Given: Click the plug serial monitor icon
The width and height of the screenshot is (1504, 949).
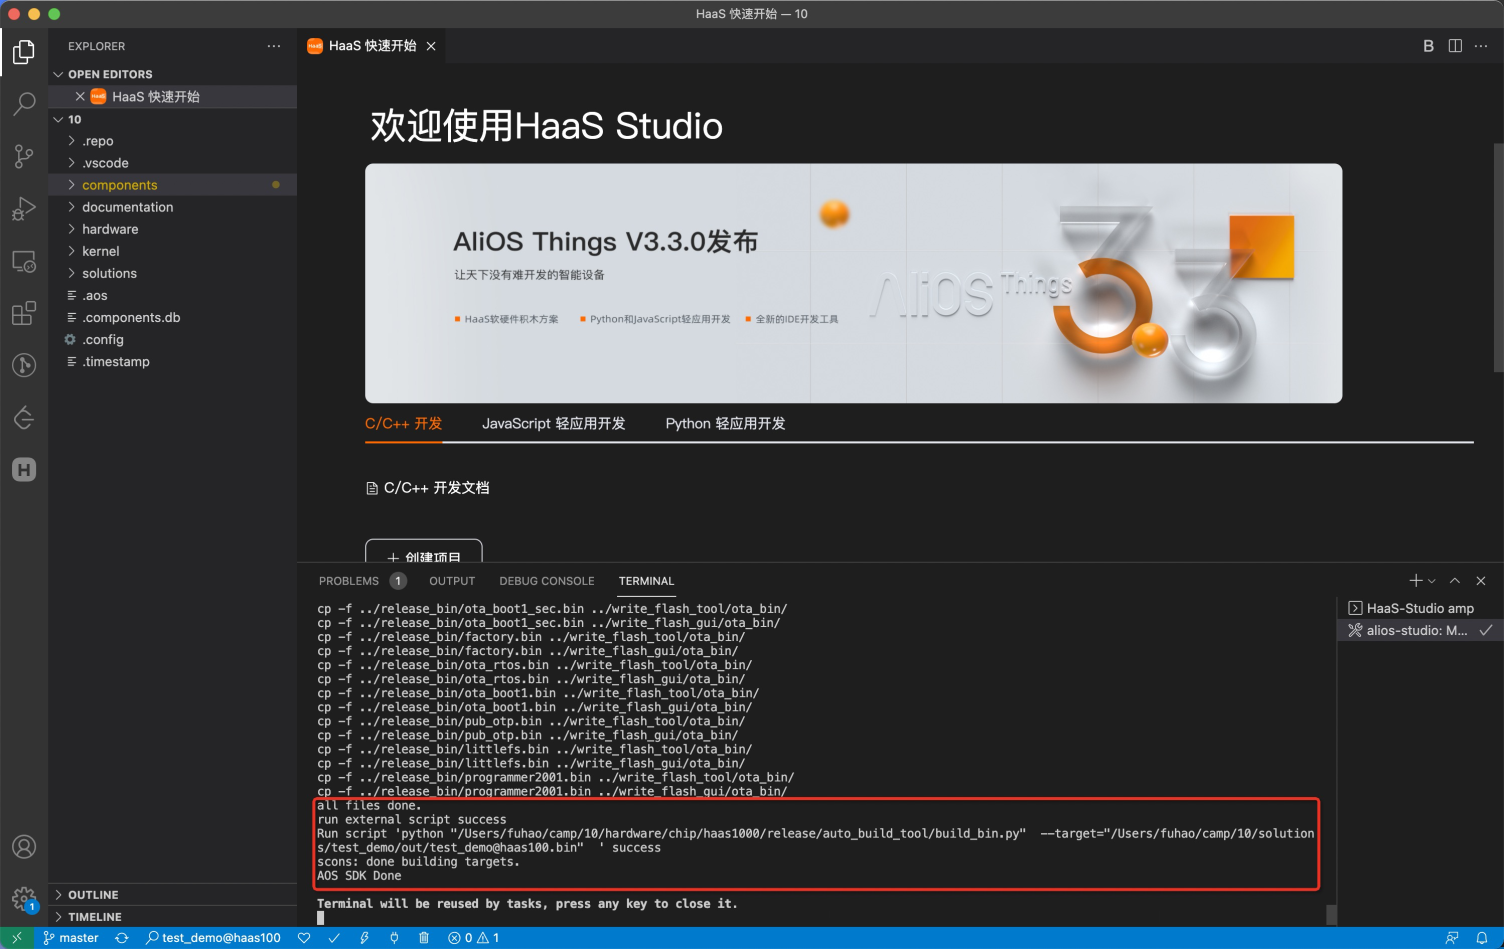Looking at the screenshot, I should tap(394, 938).
